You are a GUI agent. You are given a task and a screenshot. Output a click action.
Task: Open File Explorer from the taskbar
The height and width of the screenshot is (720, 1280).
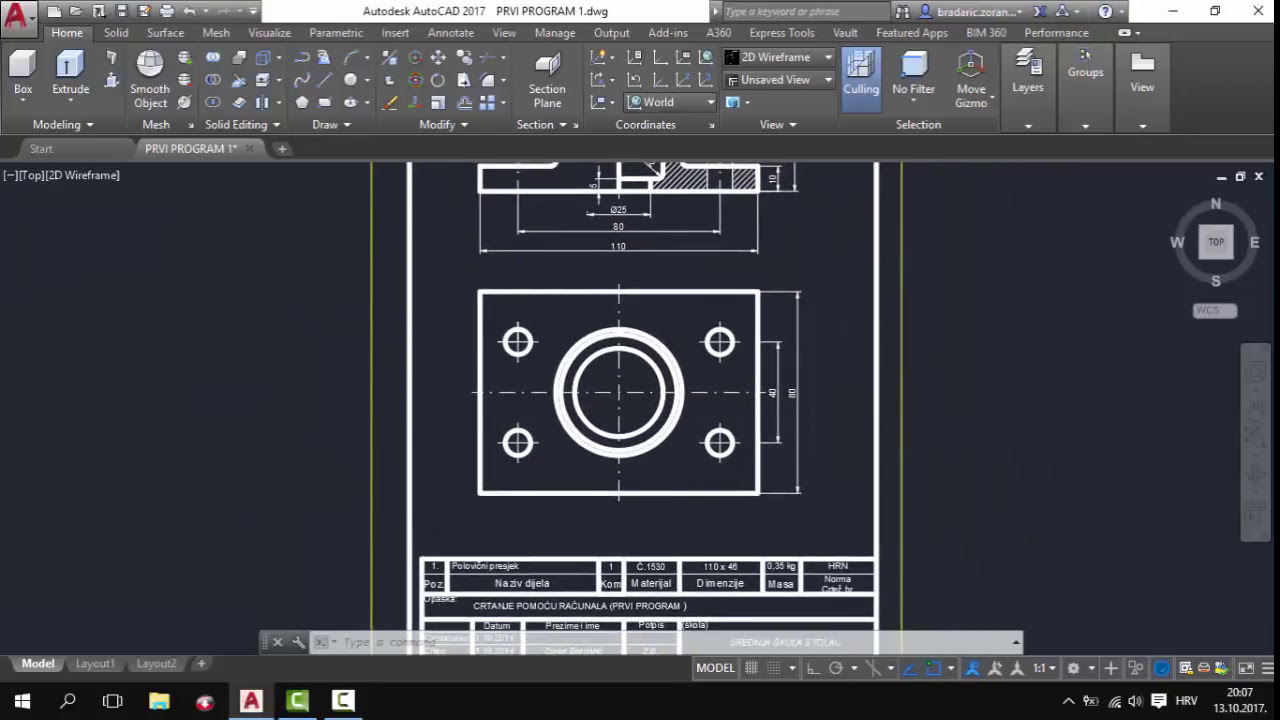click(159, 701)
